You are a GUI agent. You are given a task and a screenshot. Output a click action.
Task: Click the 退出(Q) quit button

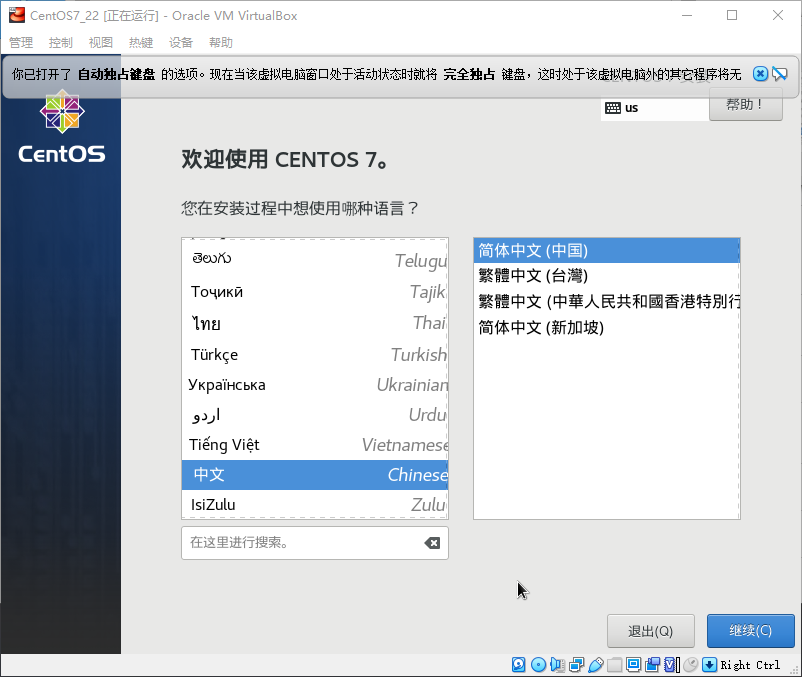pos(651,631)
